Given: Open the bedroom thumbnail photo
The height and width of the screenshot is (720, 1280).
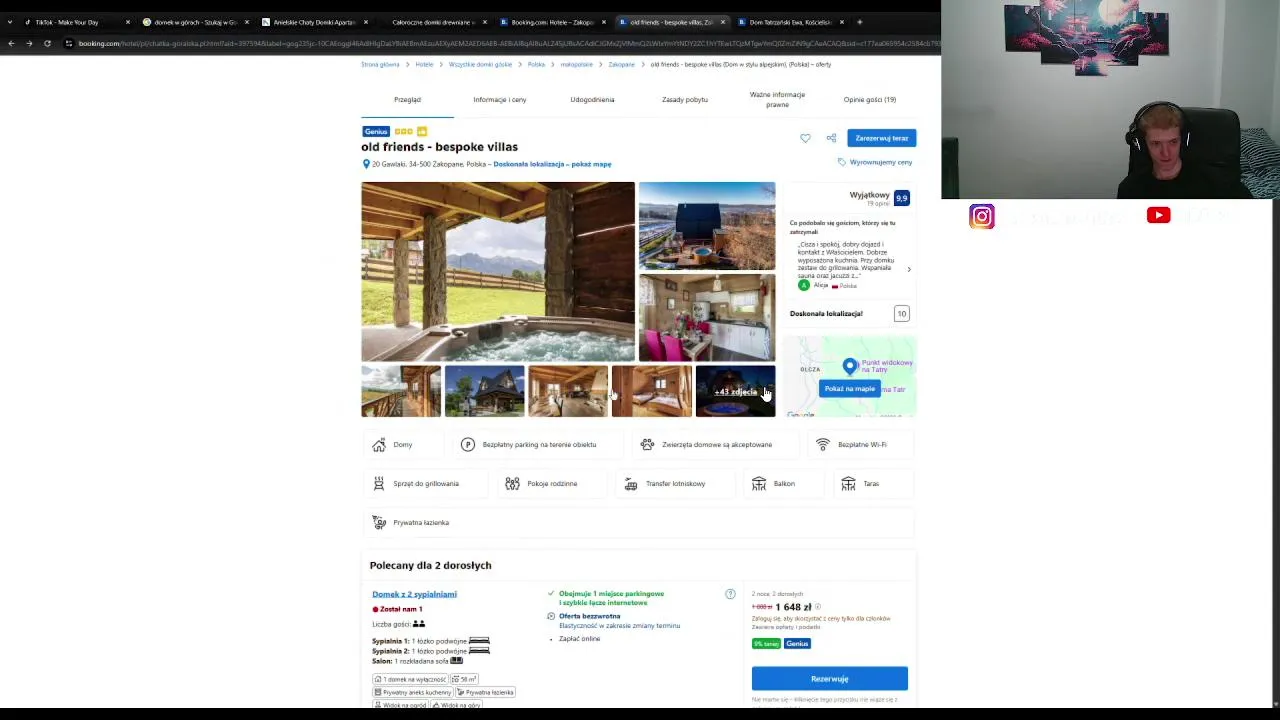Looking at the screenshot, I should pyautogui.click(x=652, y=391).
